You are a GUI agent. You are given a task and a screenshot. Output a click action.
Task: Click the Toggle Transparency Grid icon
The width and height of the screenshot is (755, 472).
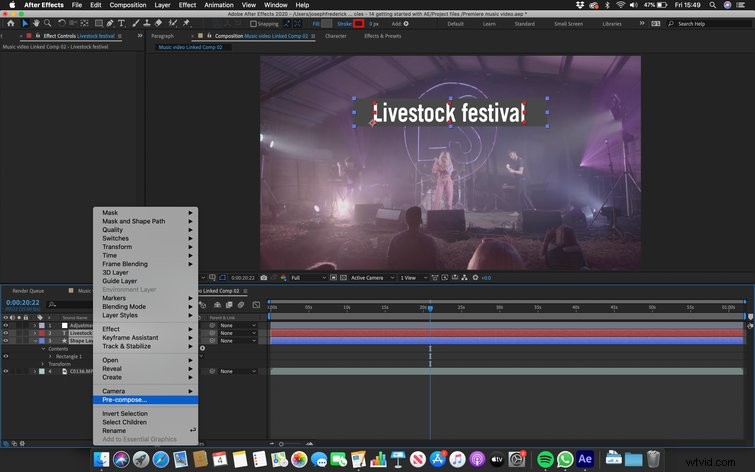(343, 278)
